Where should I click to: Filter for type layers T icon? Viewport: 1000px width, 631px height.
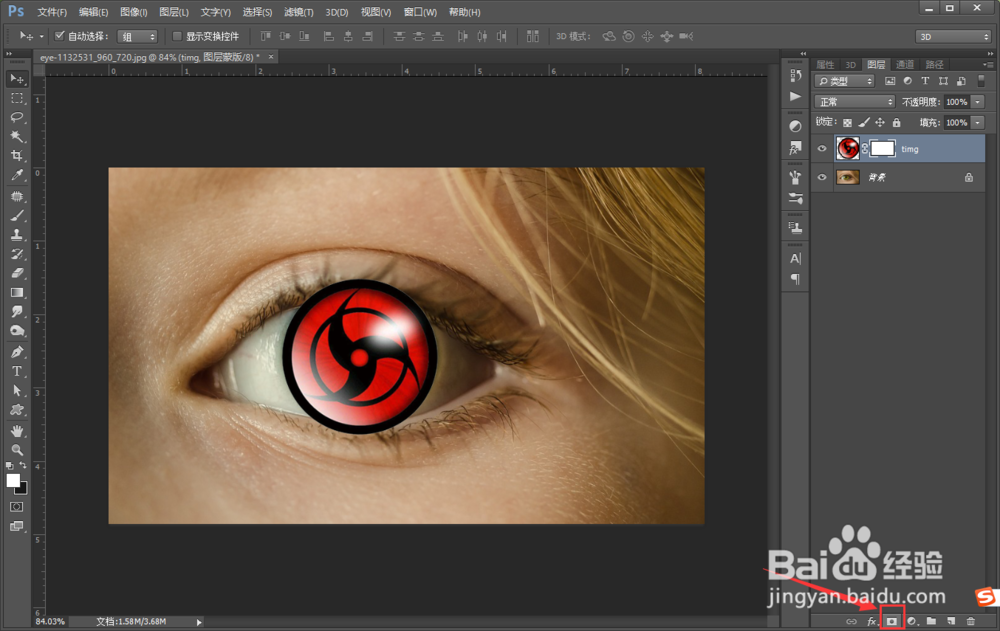coord(925,81)
